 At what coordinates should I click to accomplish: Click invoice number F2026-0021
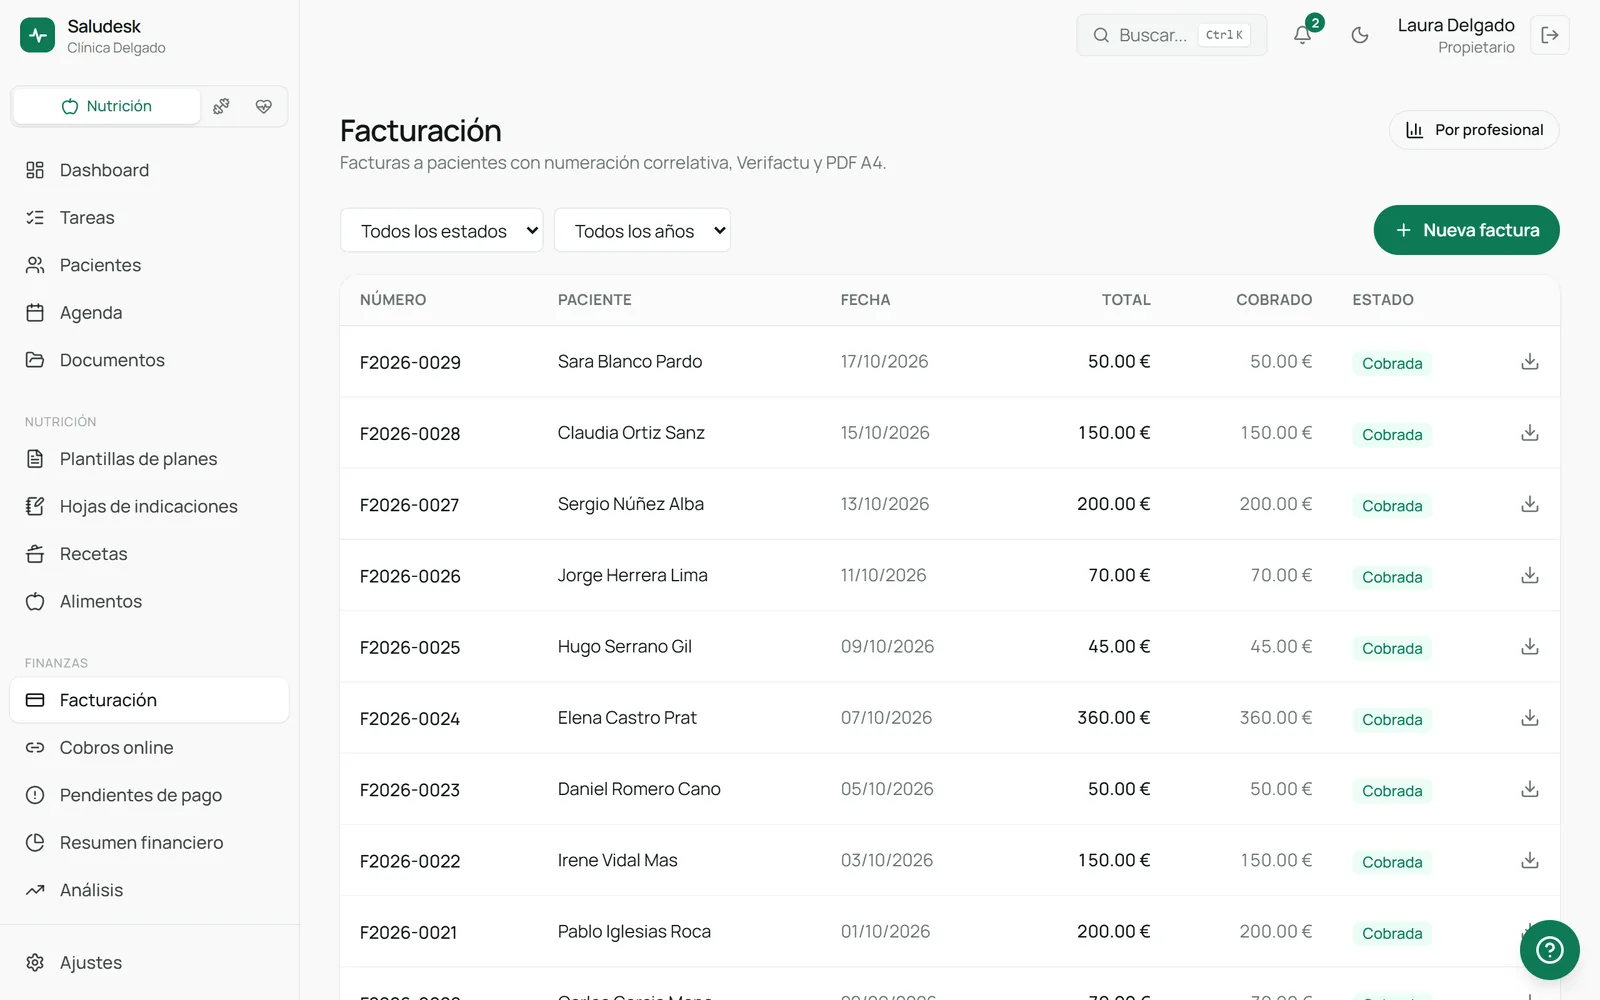tap(408, 932)
